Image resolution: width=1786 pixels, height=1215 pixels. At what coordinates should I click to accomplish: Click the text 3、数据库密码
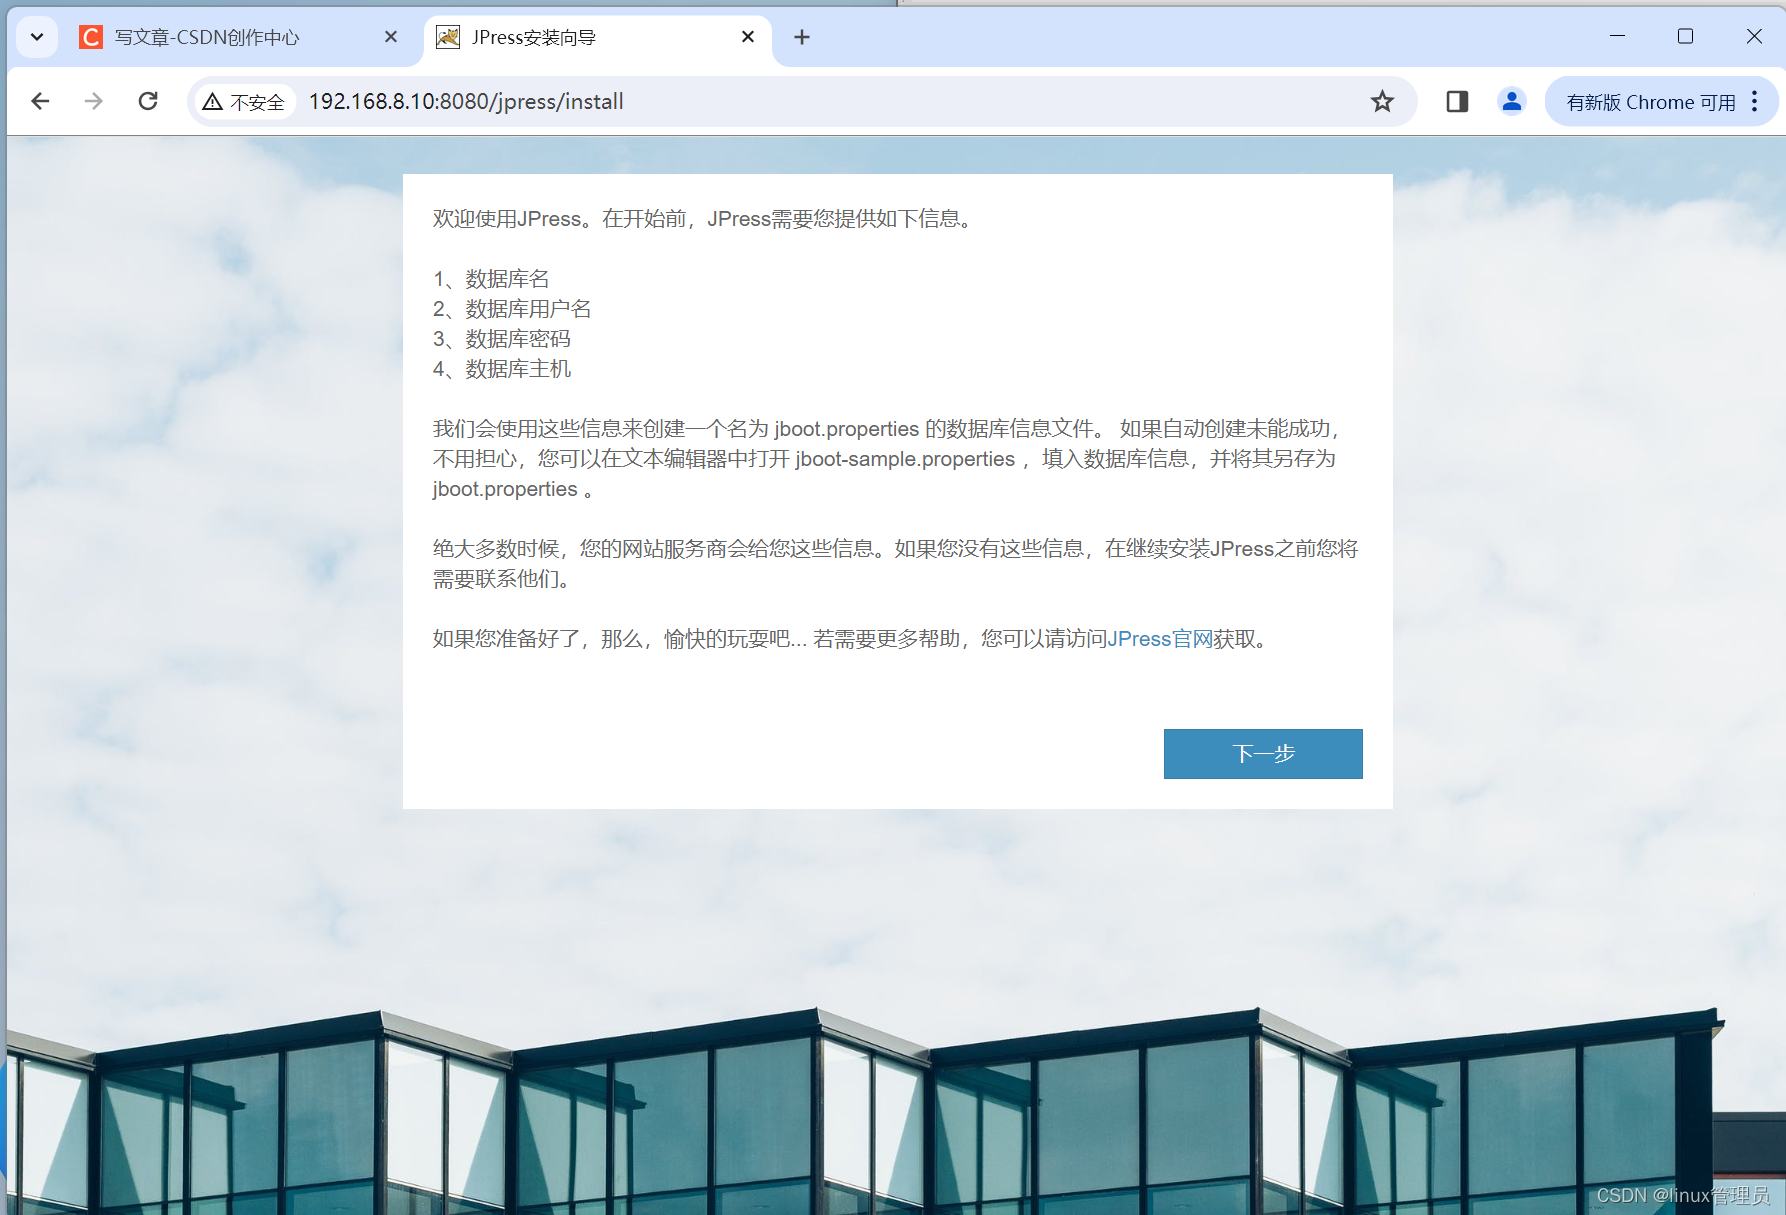click(x=502, y=339)
